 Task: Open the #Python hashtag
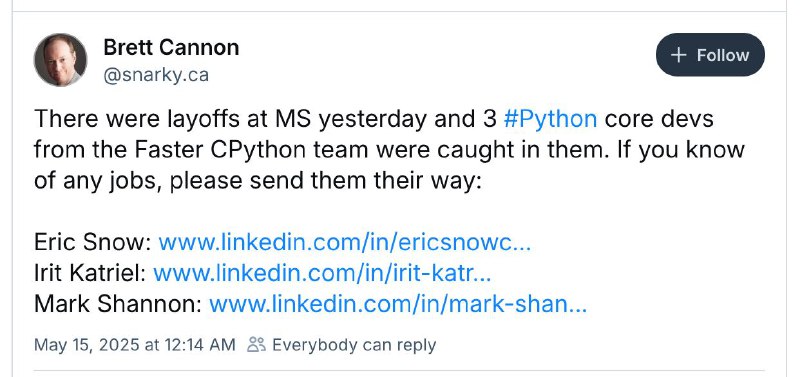[x=550, y=119]
